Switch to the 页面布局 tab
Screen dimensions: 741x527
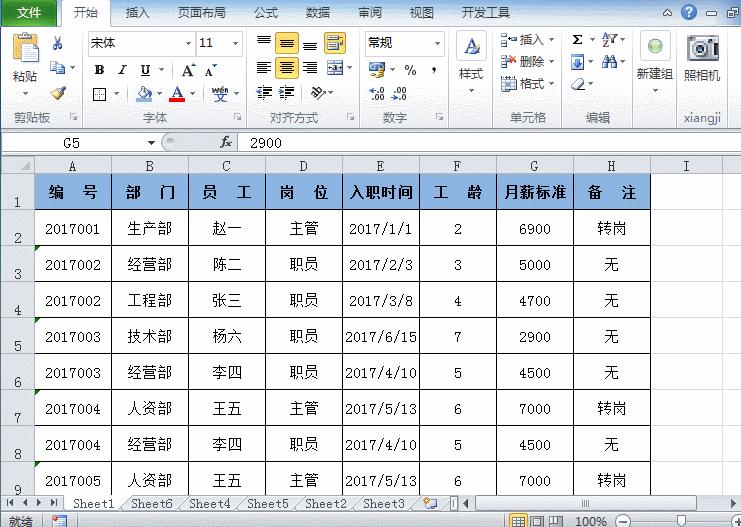coord(202,13)
